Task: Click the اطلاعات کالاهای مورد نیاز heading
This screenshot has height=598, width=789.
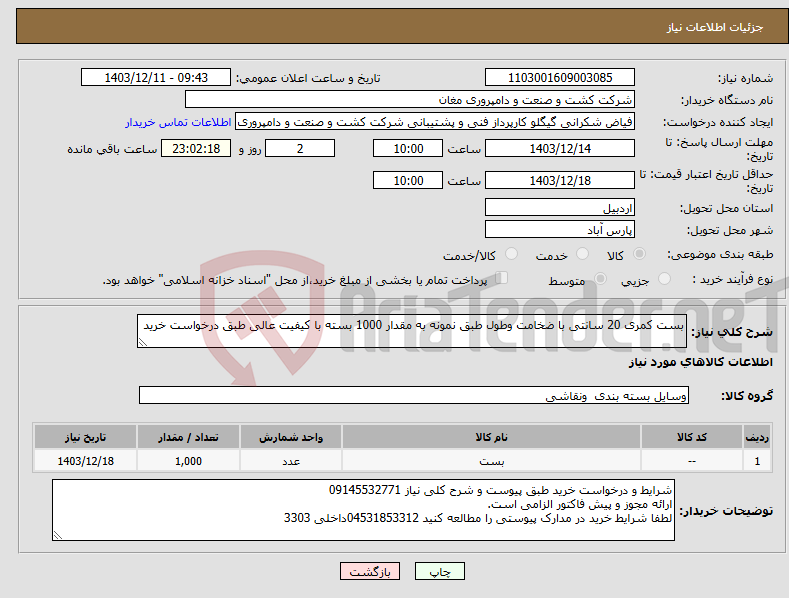Action: click(x=700, y=362)
